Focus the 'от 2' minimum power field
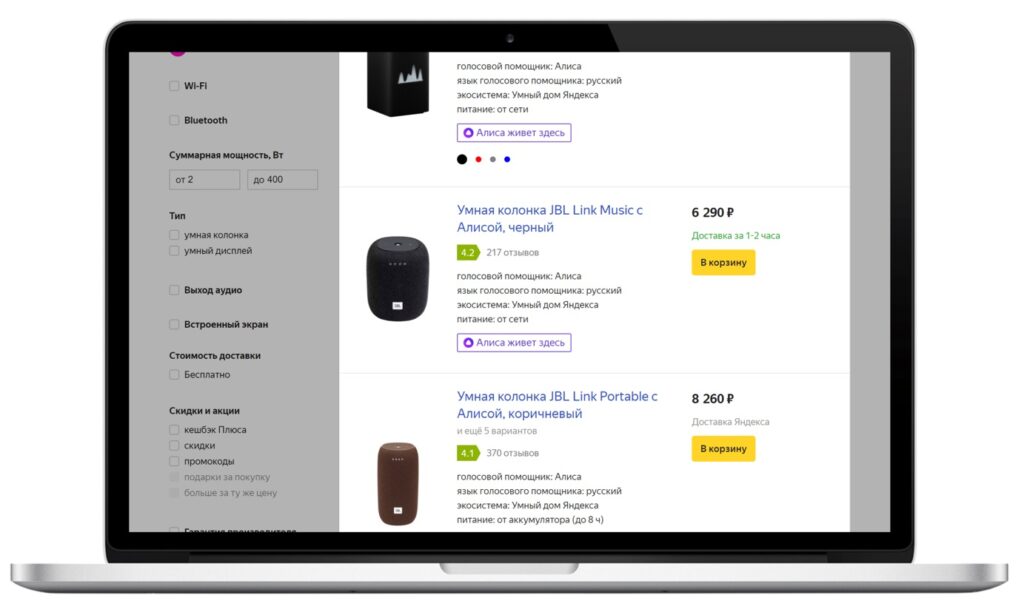The height and width of the screenshot is (612, 1024). 204,180
